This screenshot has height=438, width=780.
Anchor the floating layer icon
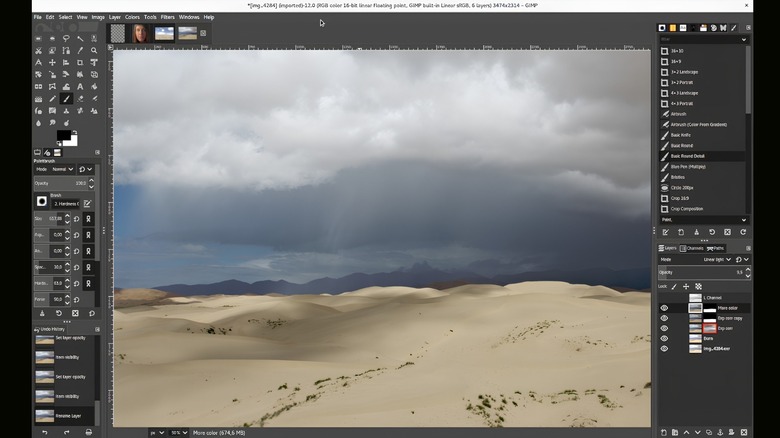click(x=720, y=433)
